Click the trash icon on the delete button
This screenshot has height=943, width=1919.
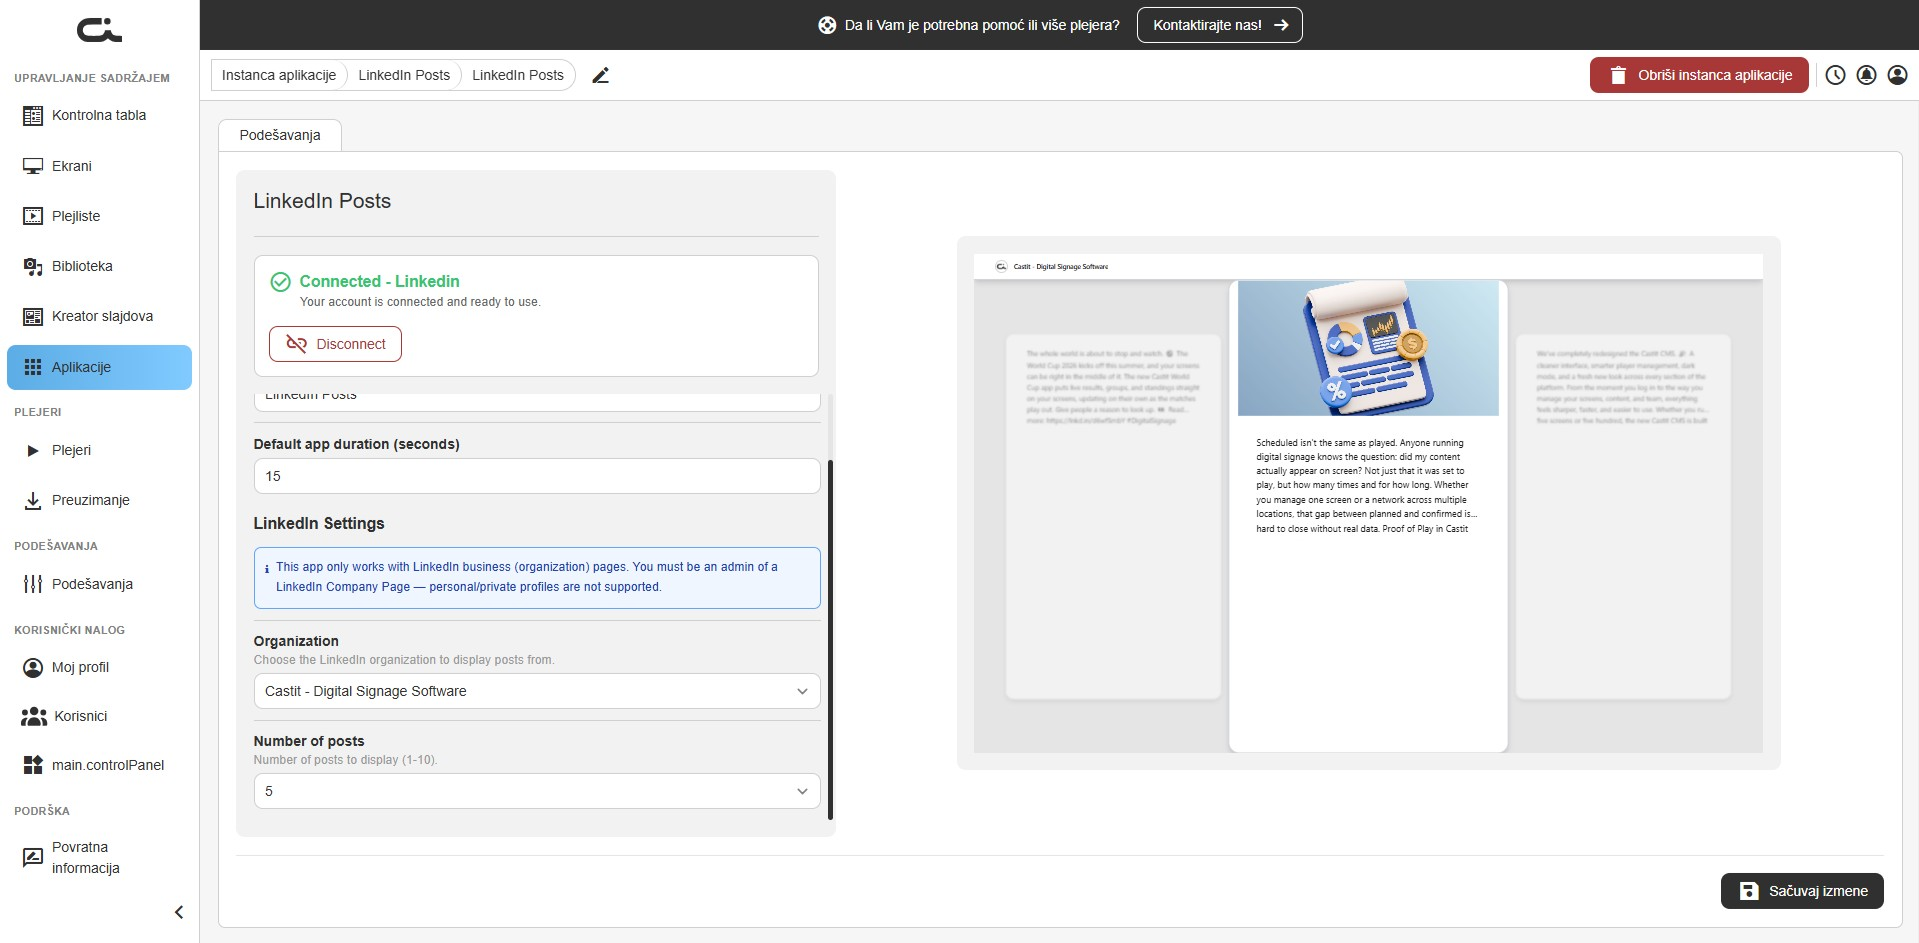coord(1618,75)
